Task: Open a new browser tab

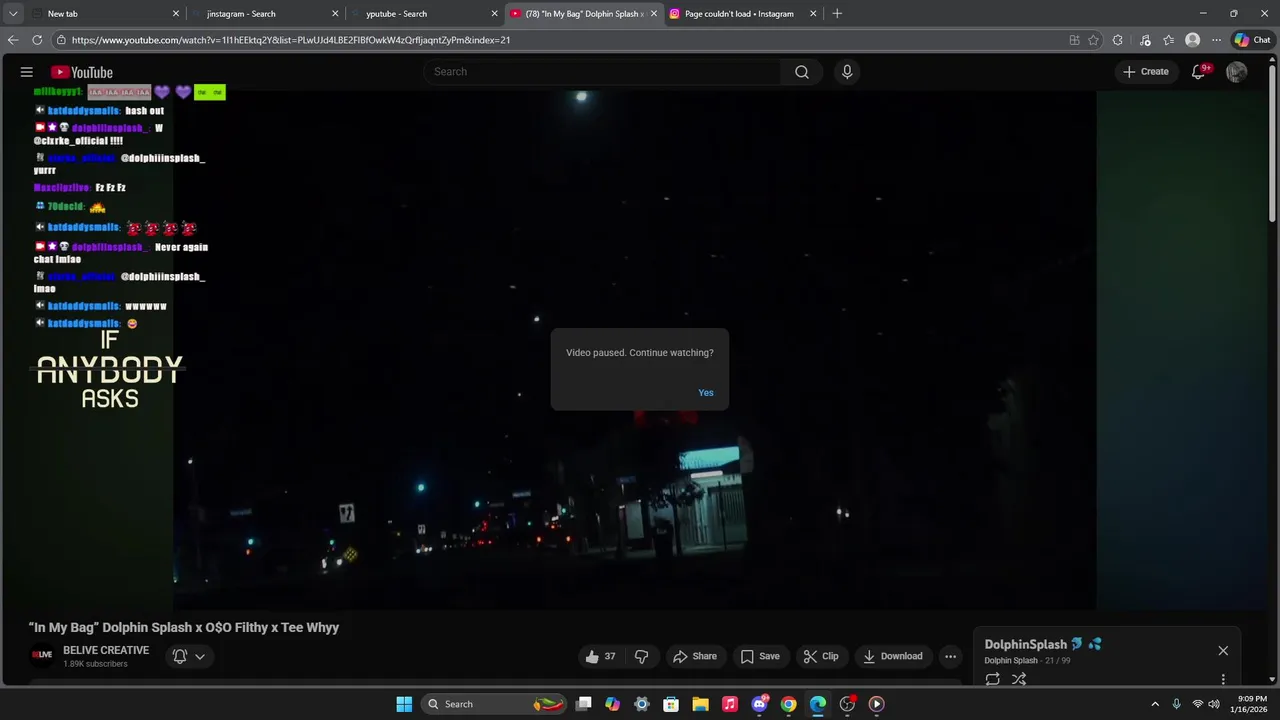Action: [837, 14]
